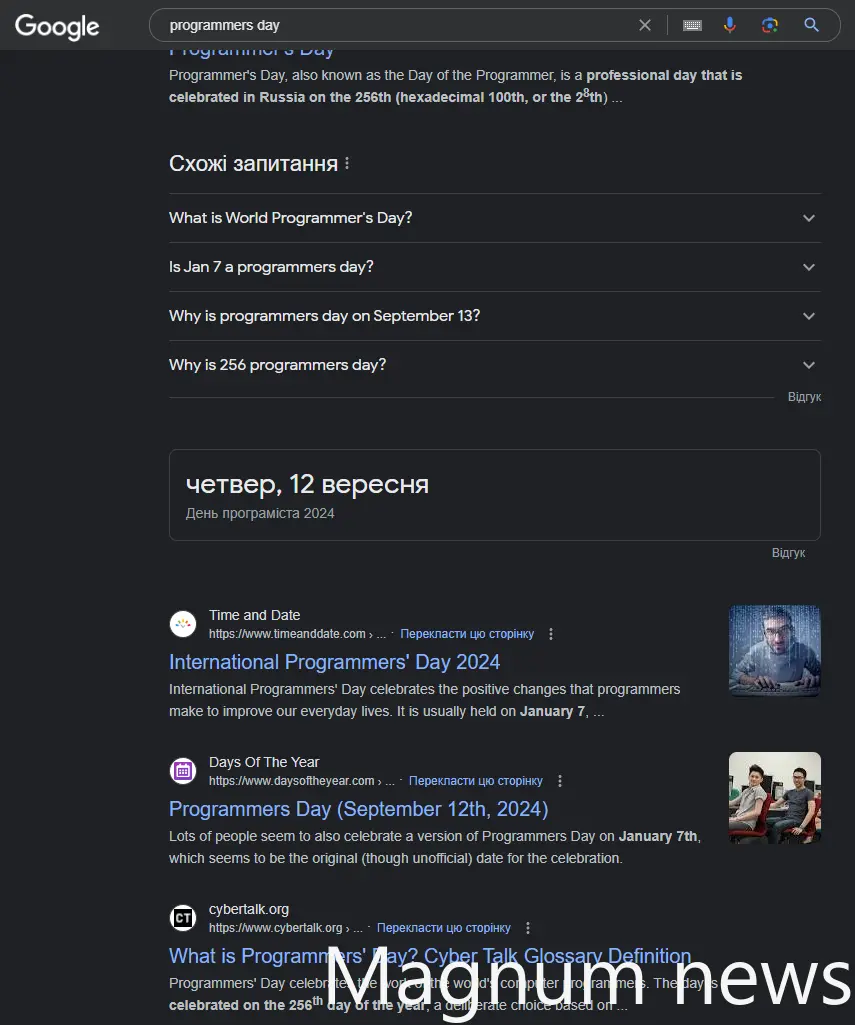
Task: Open the programmer thumbnail for Time and Date
Action: [x=775, y=650]
